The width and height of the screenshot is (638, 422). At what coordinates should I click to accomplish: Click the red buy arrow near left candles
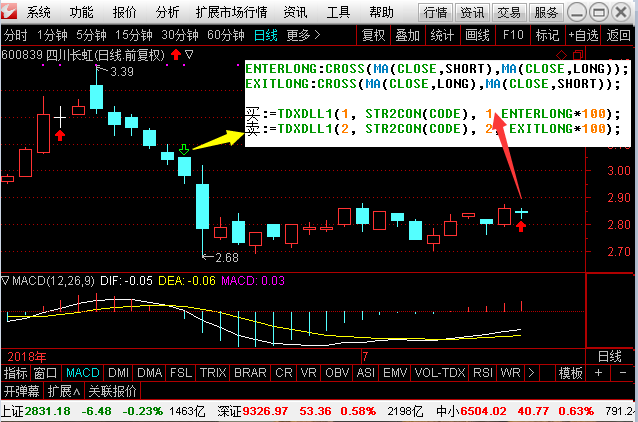(60, 134)
